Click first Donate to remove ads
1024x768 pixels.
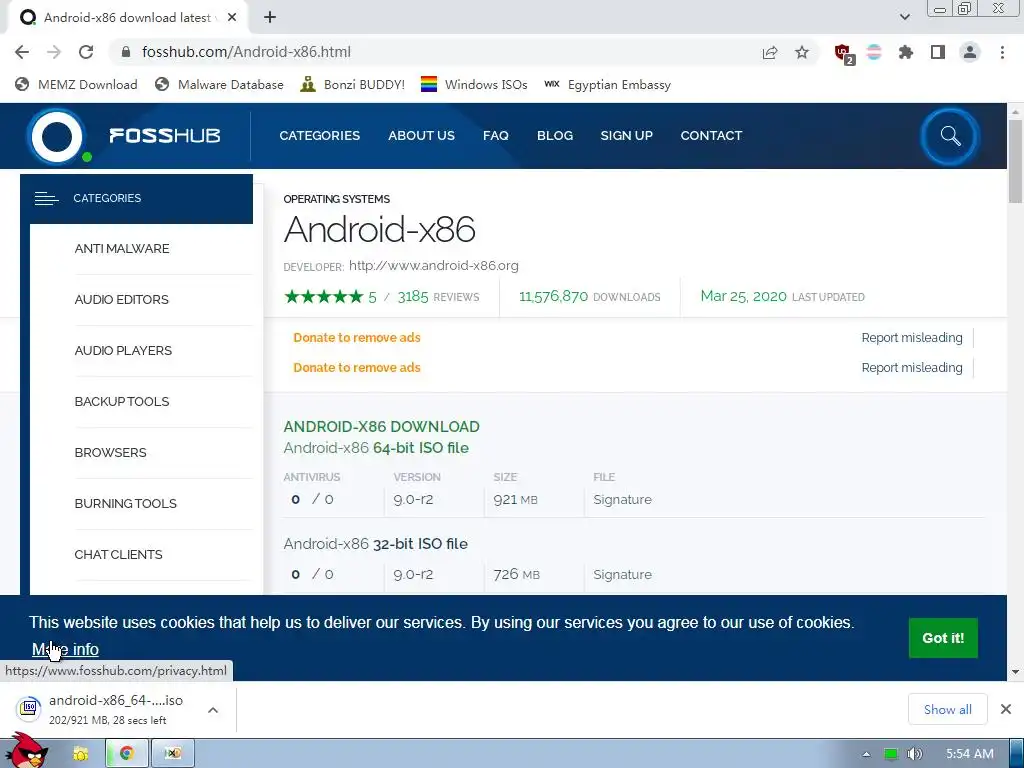tap(357, 338)
